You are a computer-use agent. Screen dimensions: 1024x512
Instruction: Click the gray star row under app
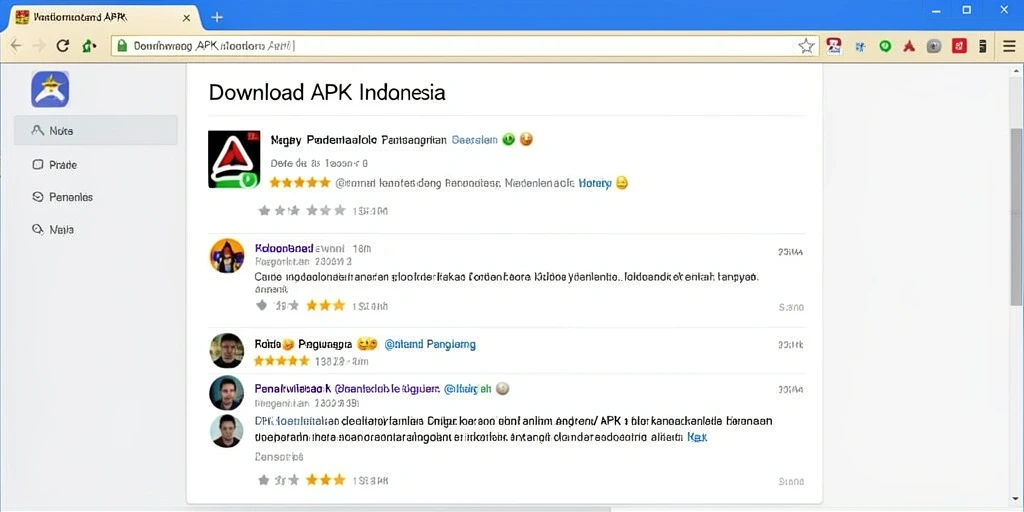pos(302,210)
